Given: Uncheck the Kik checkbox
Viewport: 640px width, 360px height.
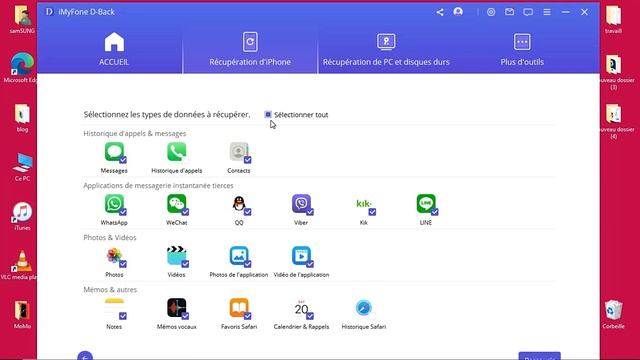Looking at the screenshot, I should click(x=372, y=212).
